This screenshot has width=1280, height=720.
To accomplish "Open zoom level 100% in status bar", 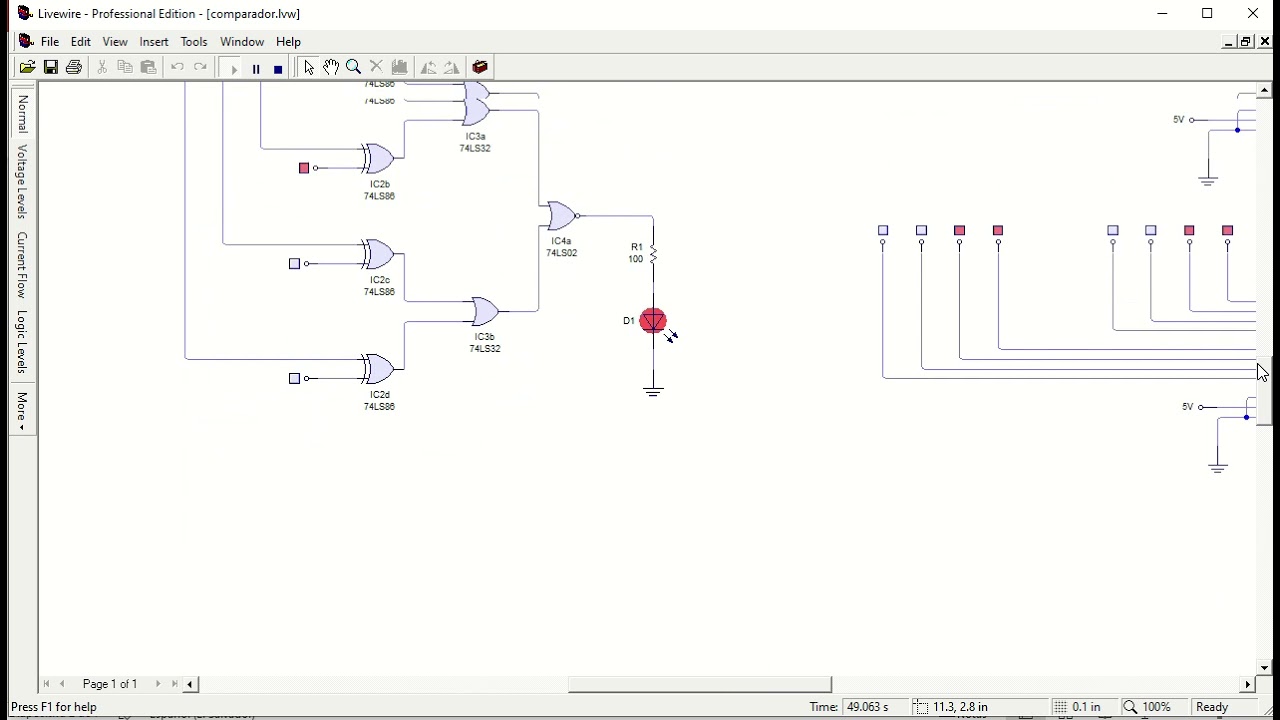I will pyautogui.click(x=1156, y=707).
